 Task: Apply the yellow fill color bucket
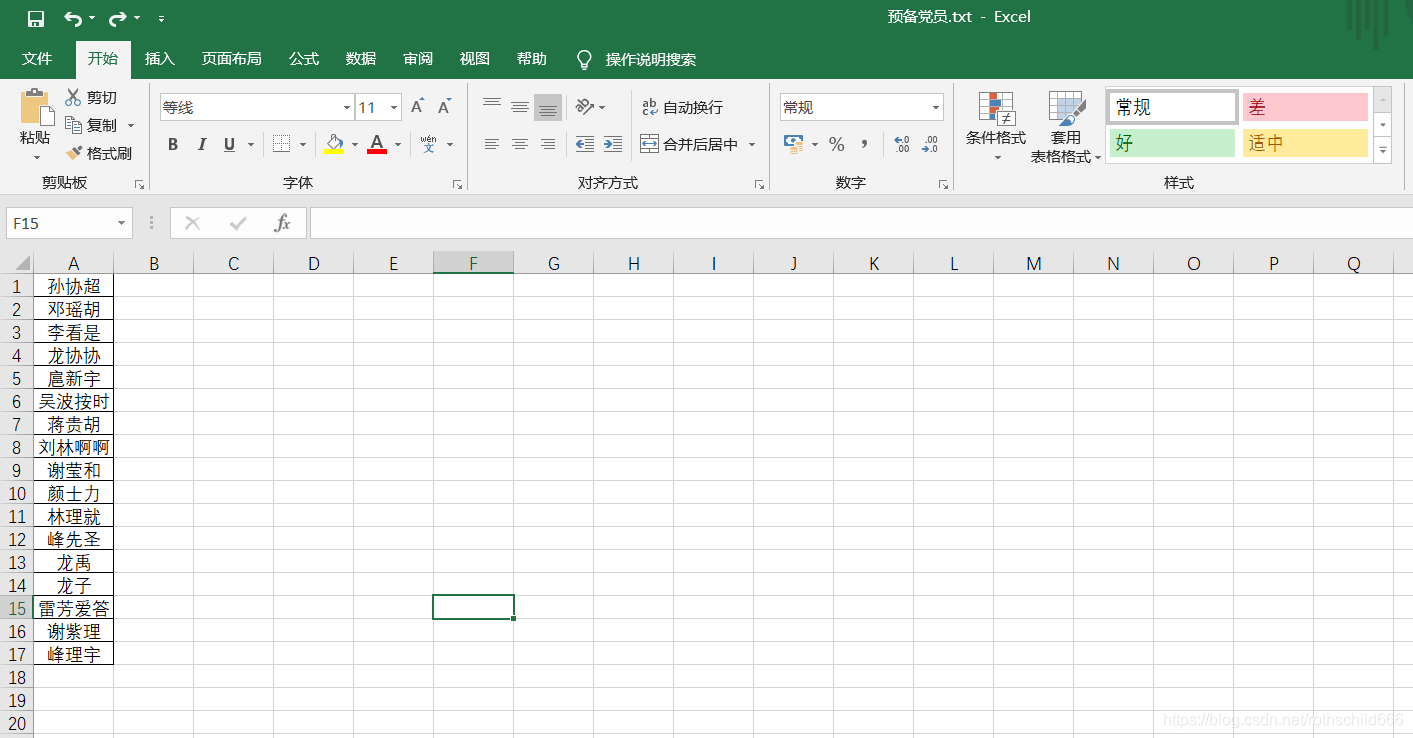[x=334, y=144]
